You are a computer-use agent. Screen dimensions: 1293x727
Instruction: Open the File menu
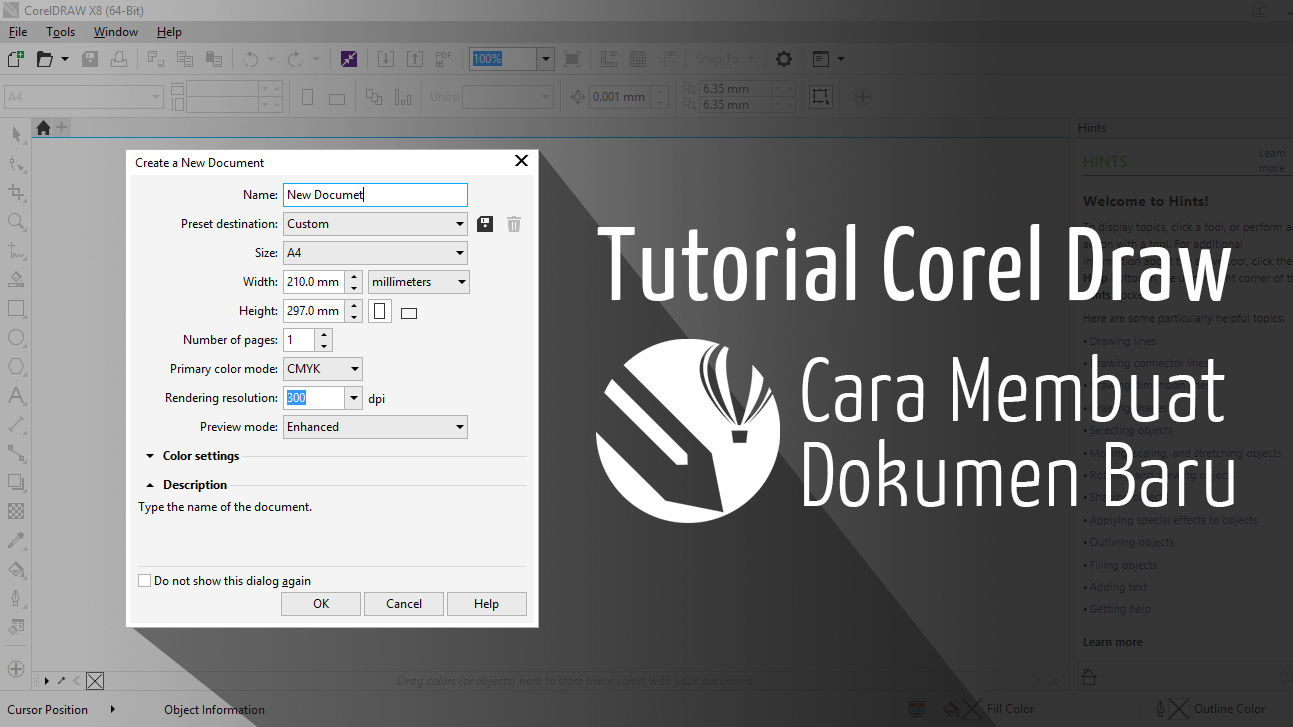click(18, 32)
